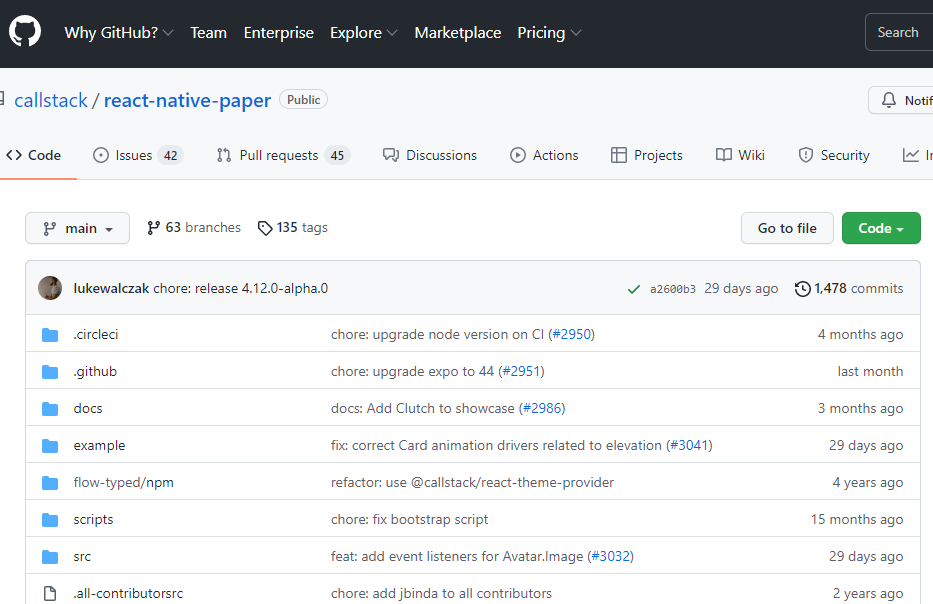
Task: Open commit message release 4.12.0-alpha.0
Action: coord(241,289)
